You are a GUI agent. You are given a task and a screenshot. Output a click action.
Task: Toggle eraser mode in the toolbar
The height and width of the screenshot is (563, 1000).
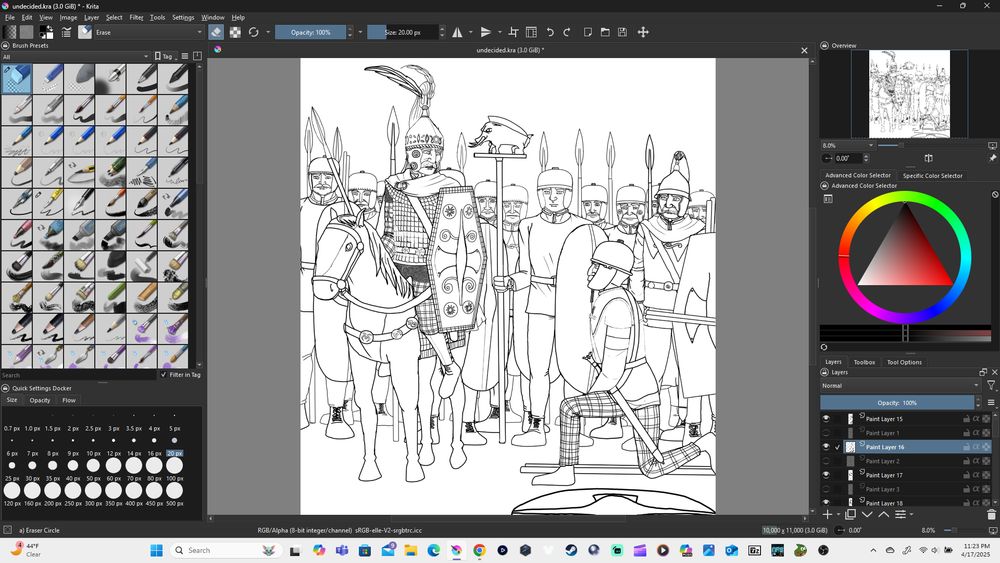[x=216, y=32]
